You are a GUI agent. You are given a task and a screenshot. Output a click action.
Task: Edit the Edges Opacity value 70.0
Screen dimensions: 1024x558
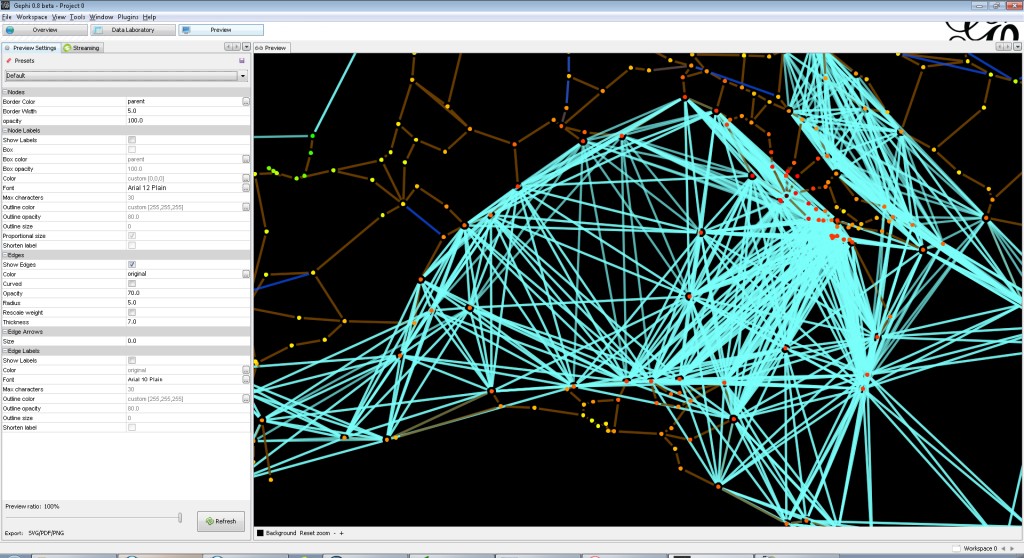pyautogui.click(x=188, y=293)
